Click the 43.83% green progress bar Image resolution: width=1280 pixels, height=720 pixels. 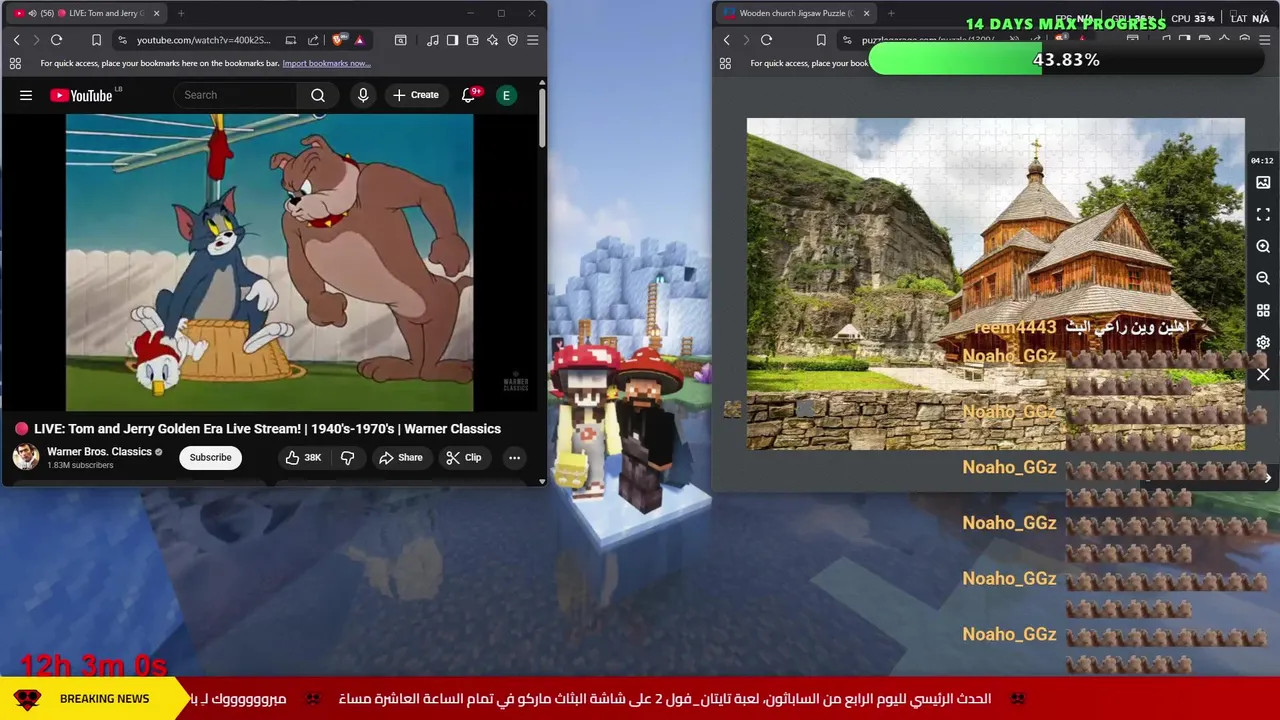point(1066,60)
